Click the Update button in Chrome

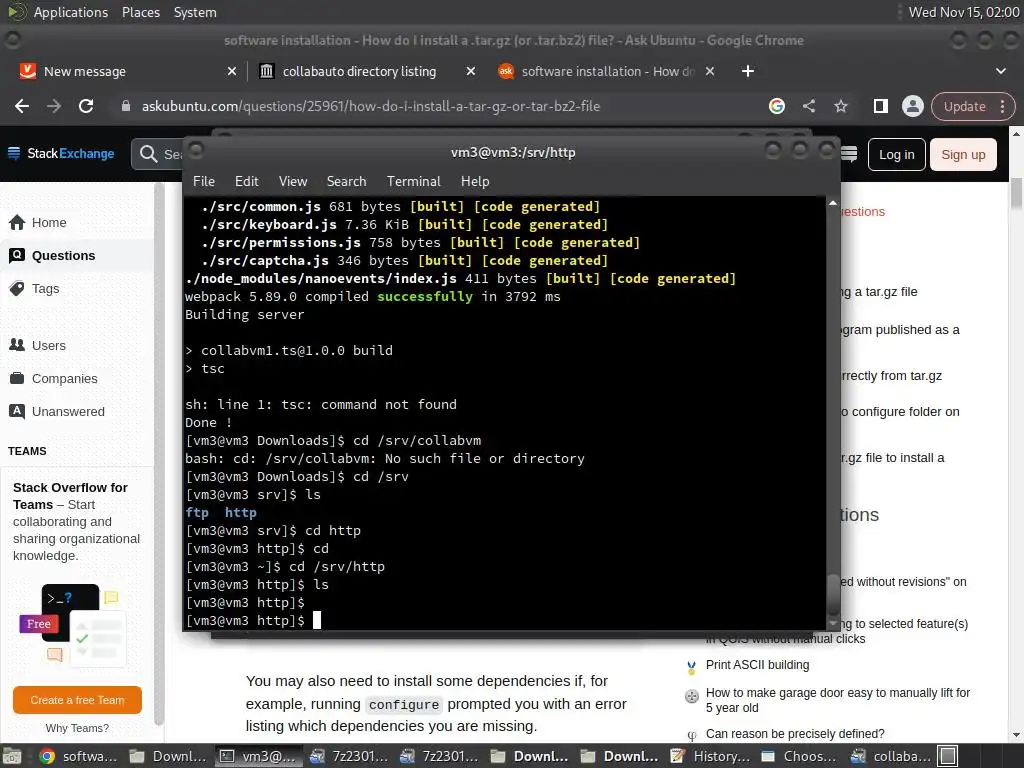[x=965, y=106]
